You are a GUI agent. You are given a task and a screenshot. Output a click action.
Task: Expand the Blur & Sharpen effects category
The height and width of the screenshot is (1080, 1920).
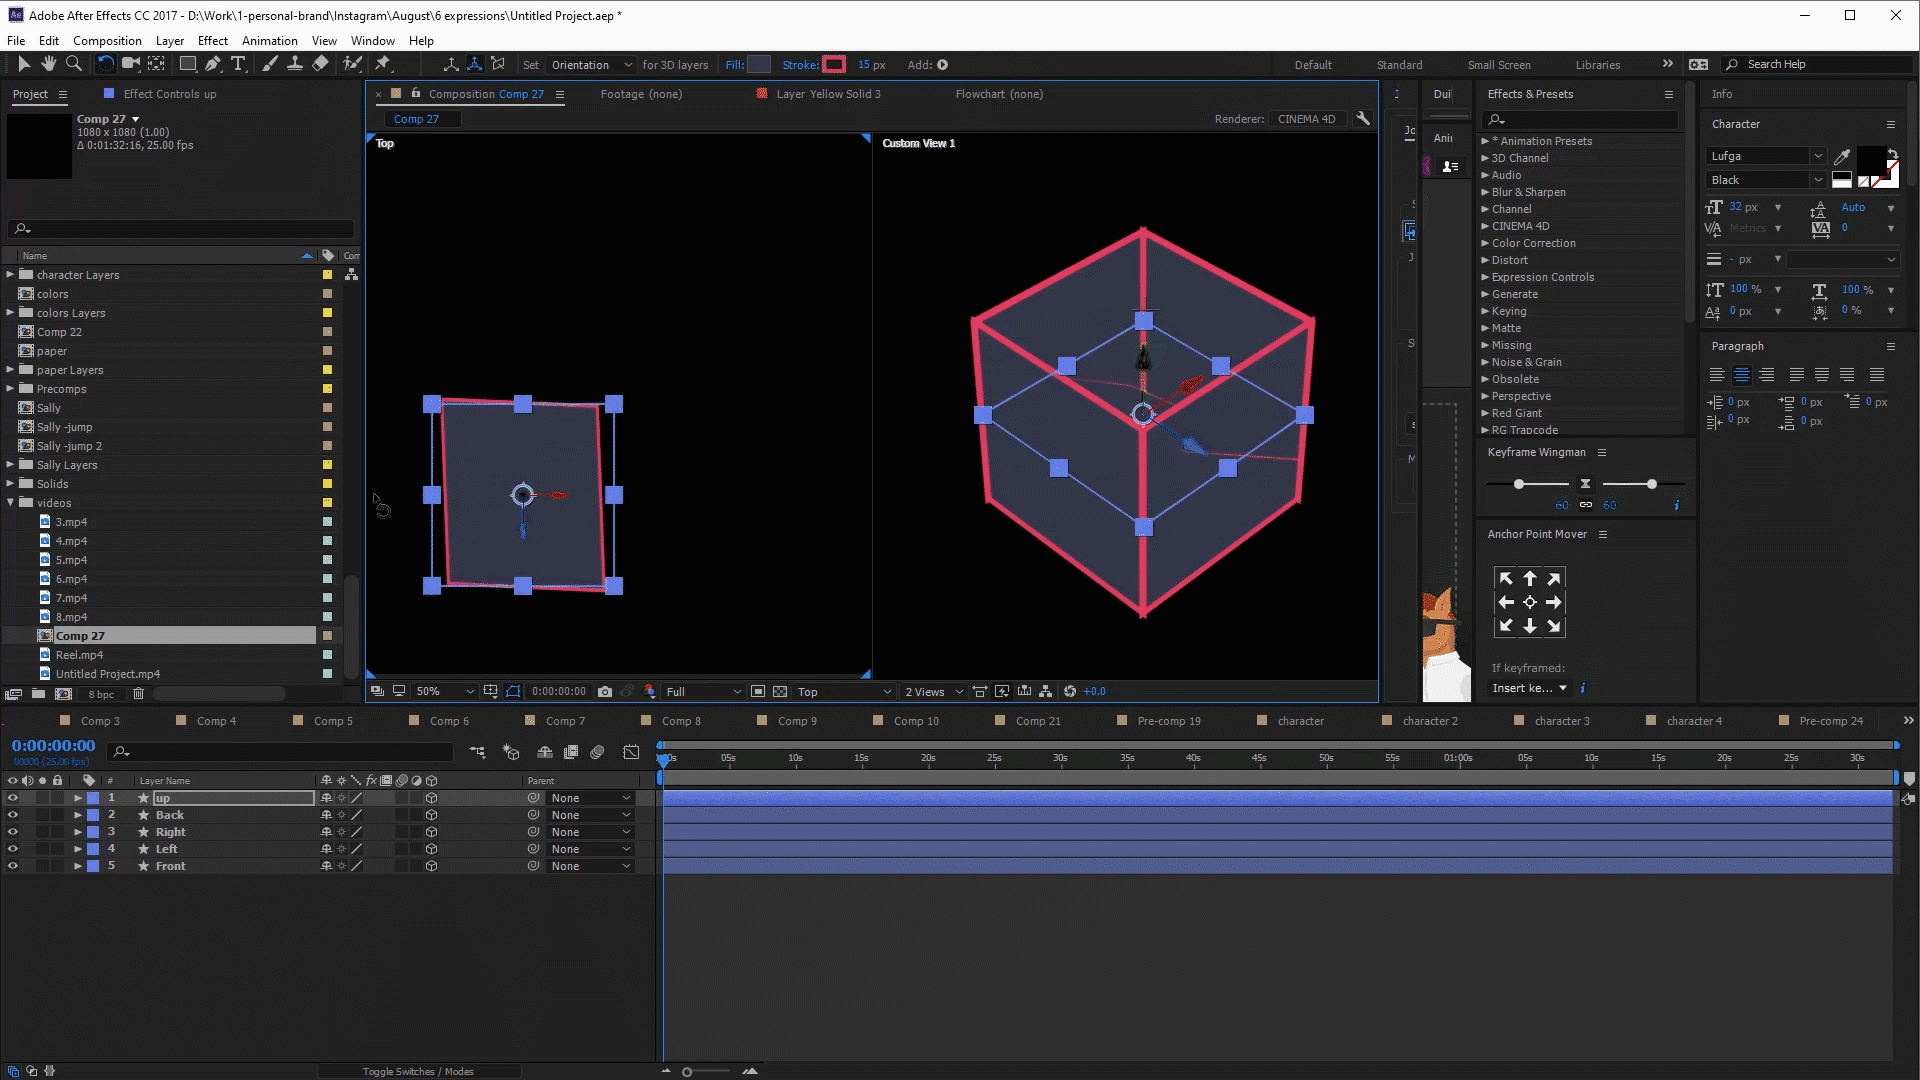(1485, 192)
